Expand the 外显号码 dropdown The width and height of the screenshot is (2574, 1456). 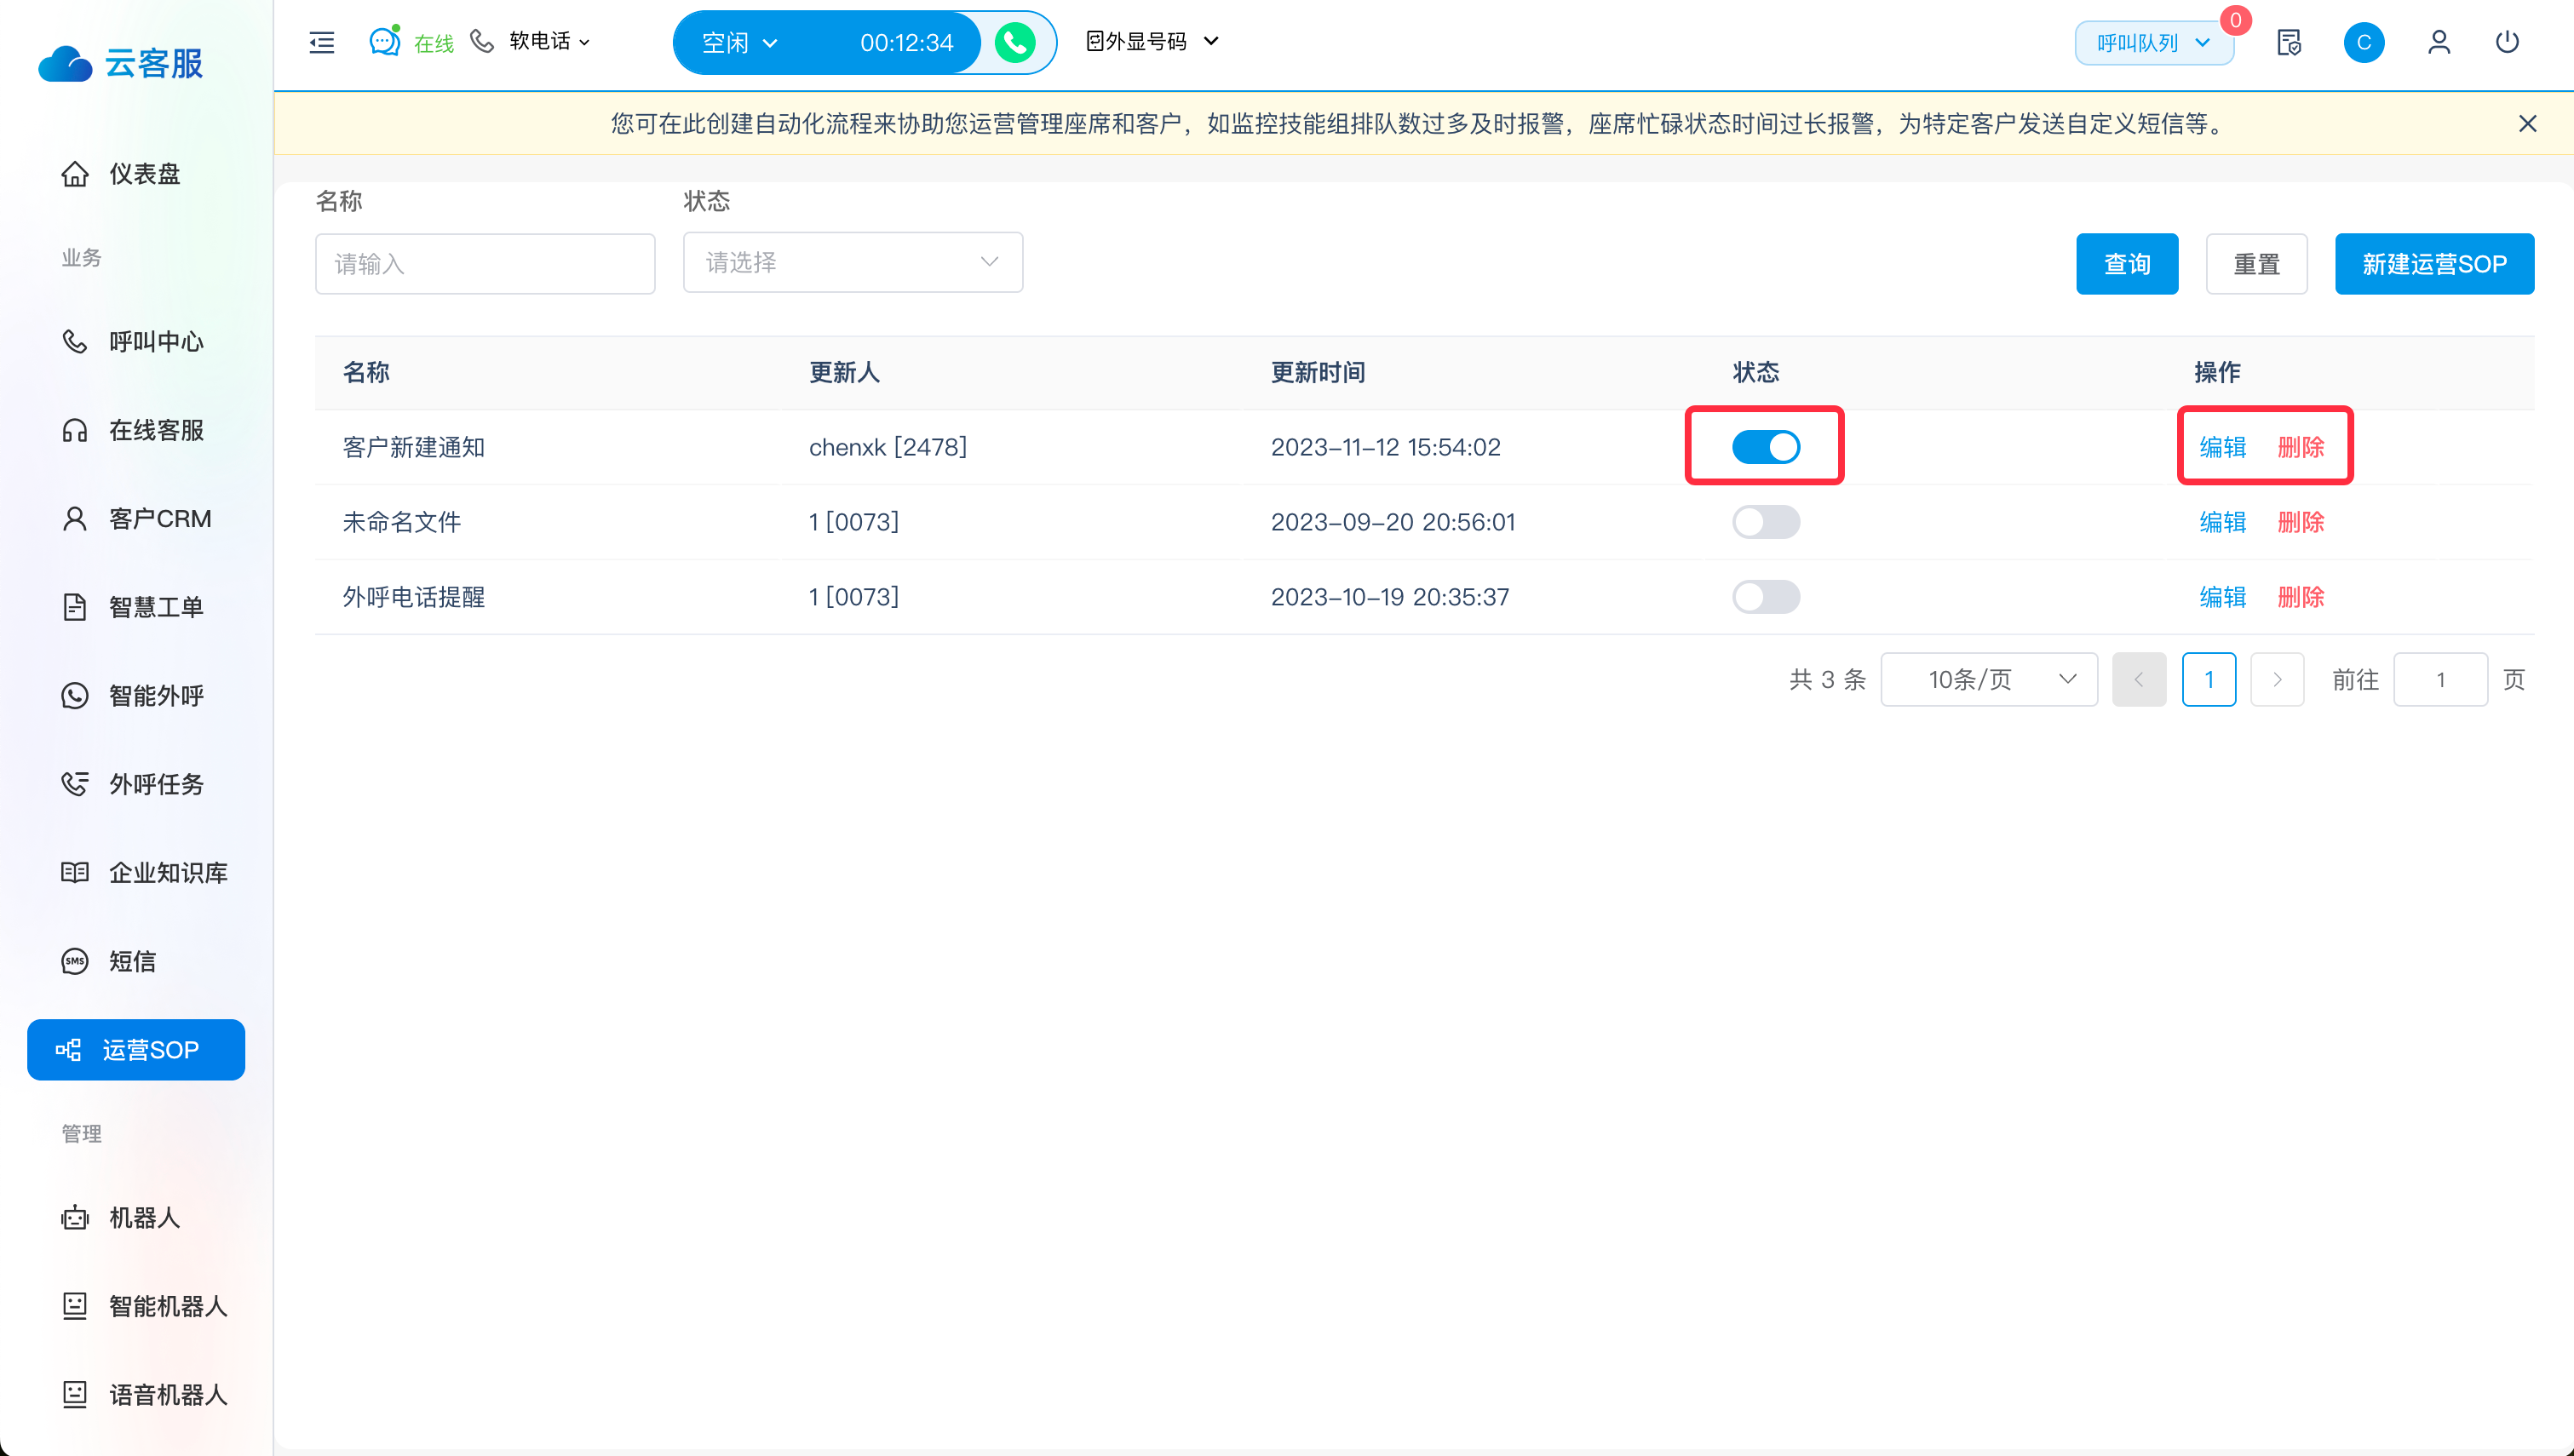[1153, 41]
